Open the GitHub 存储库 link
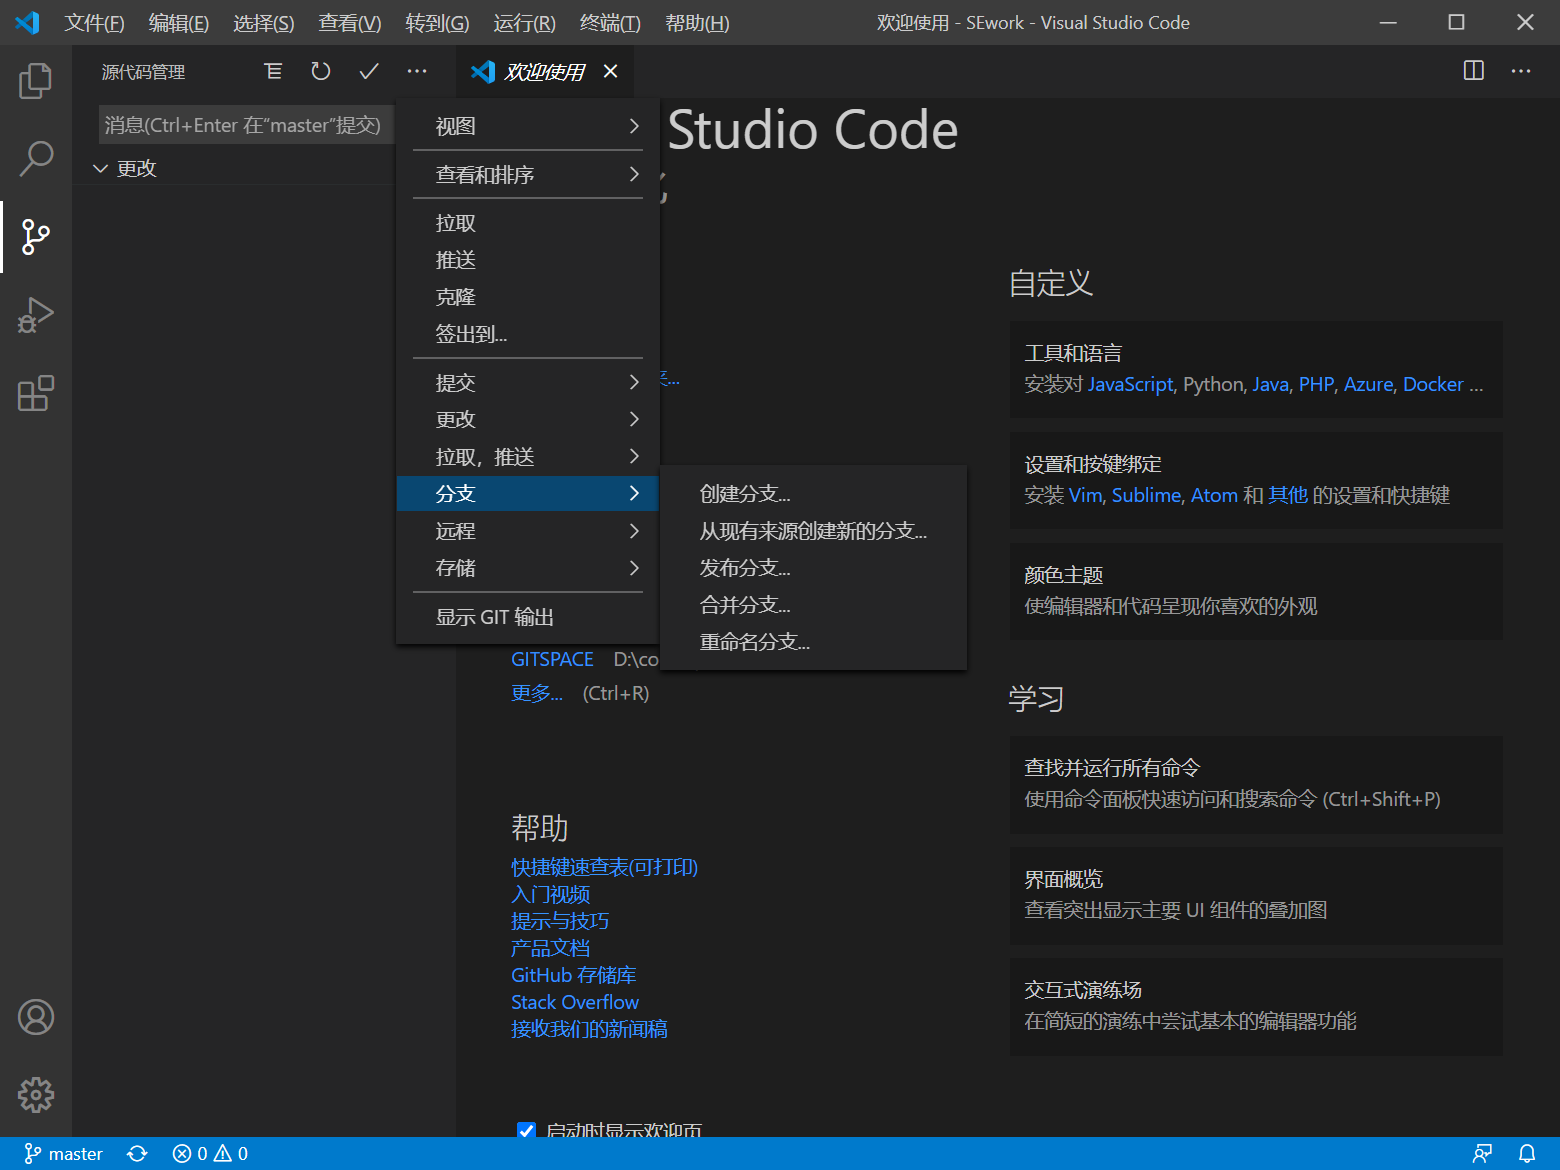1560x1170 pixels. tap(573, 975)
